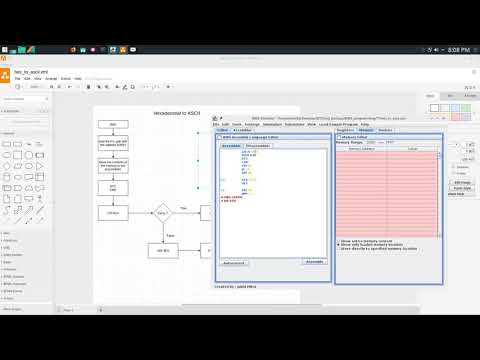Click the draw.io orange logo

coord(5,76)
